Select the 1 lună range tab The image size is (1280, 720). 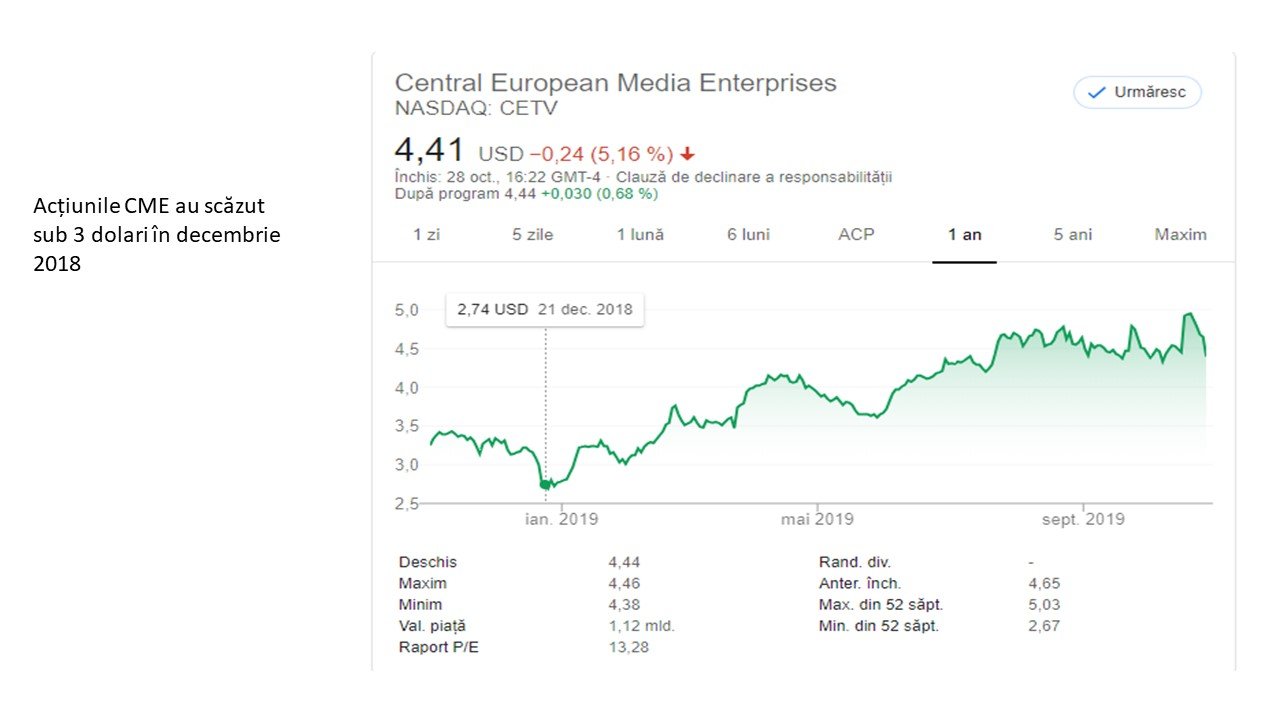tap(640, 235)
